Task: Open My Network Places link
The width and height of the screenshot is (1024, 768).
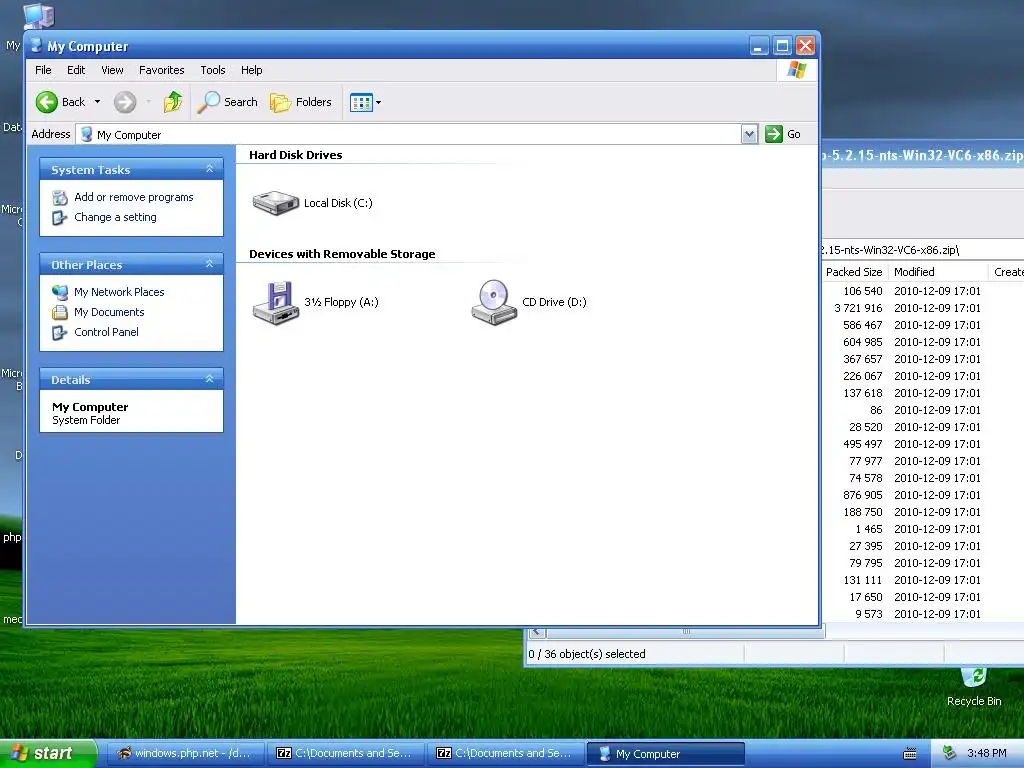Action: tap(119, 292)
